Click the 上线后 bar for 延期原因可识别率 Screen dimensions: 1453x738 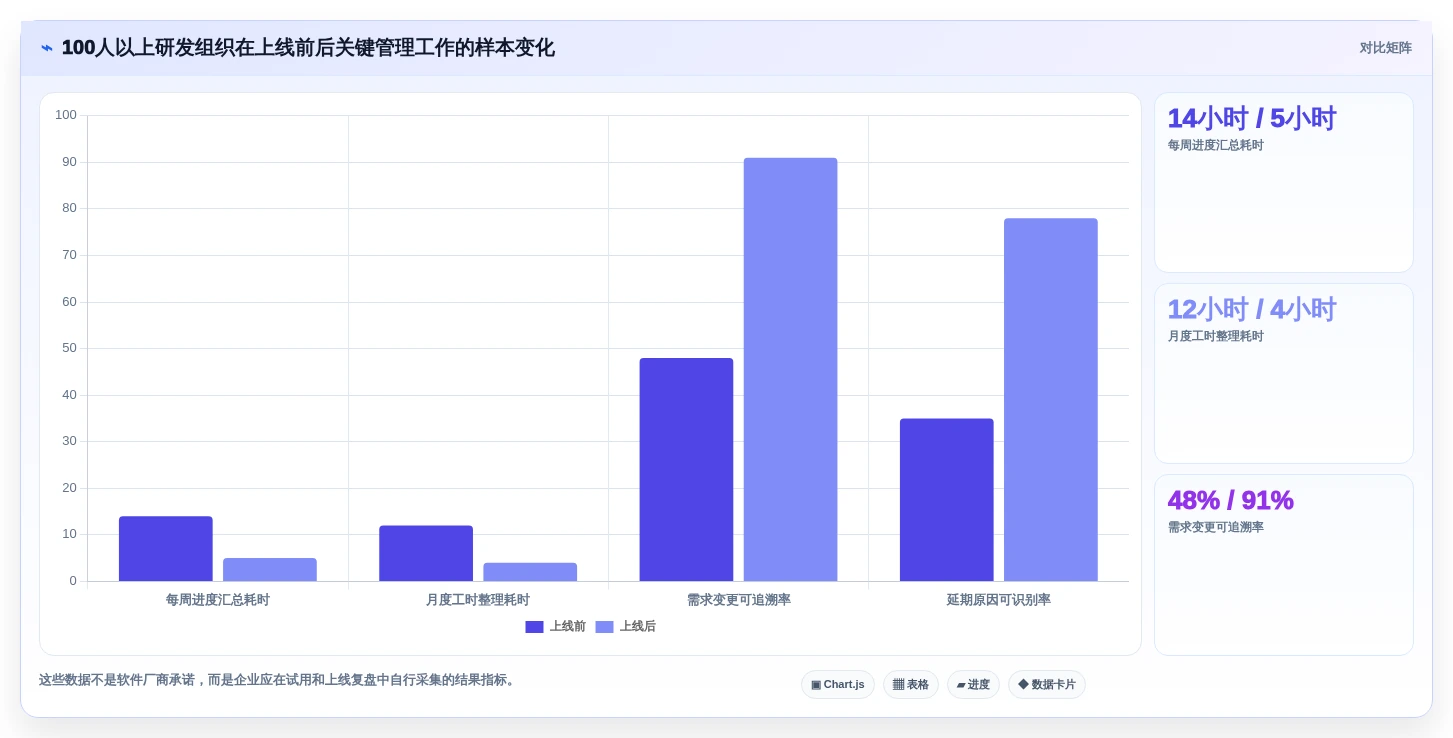pyautogui.click(x=1051, y=400)
